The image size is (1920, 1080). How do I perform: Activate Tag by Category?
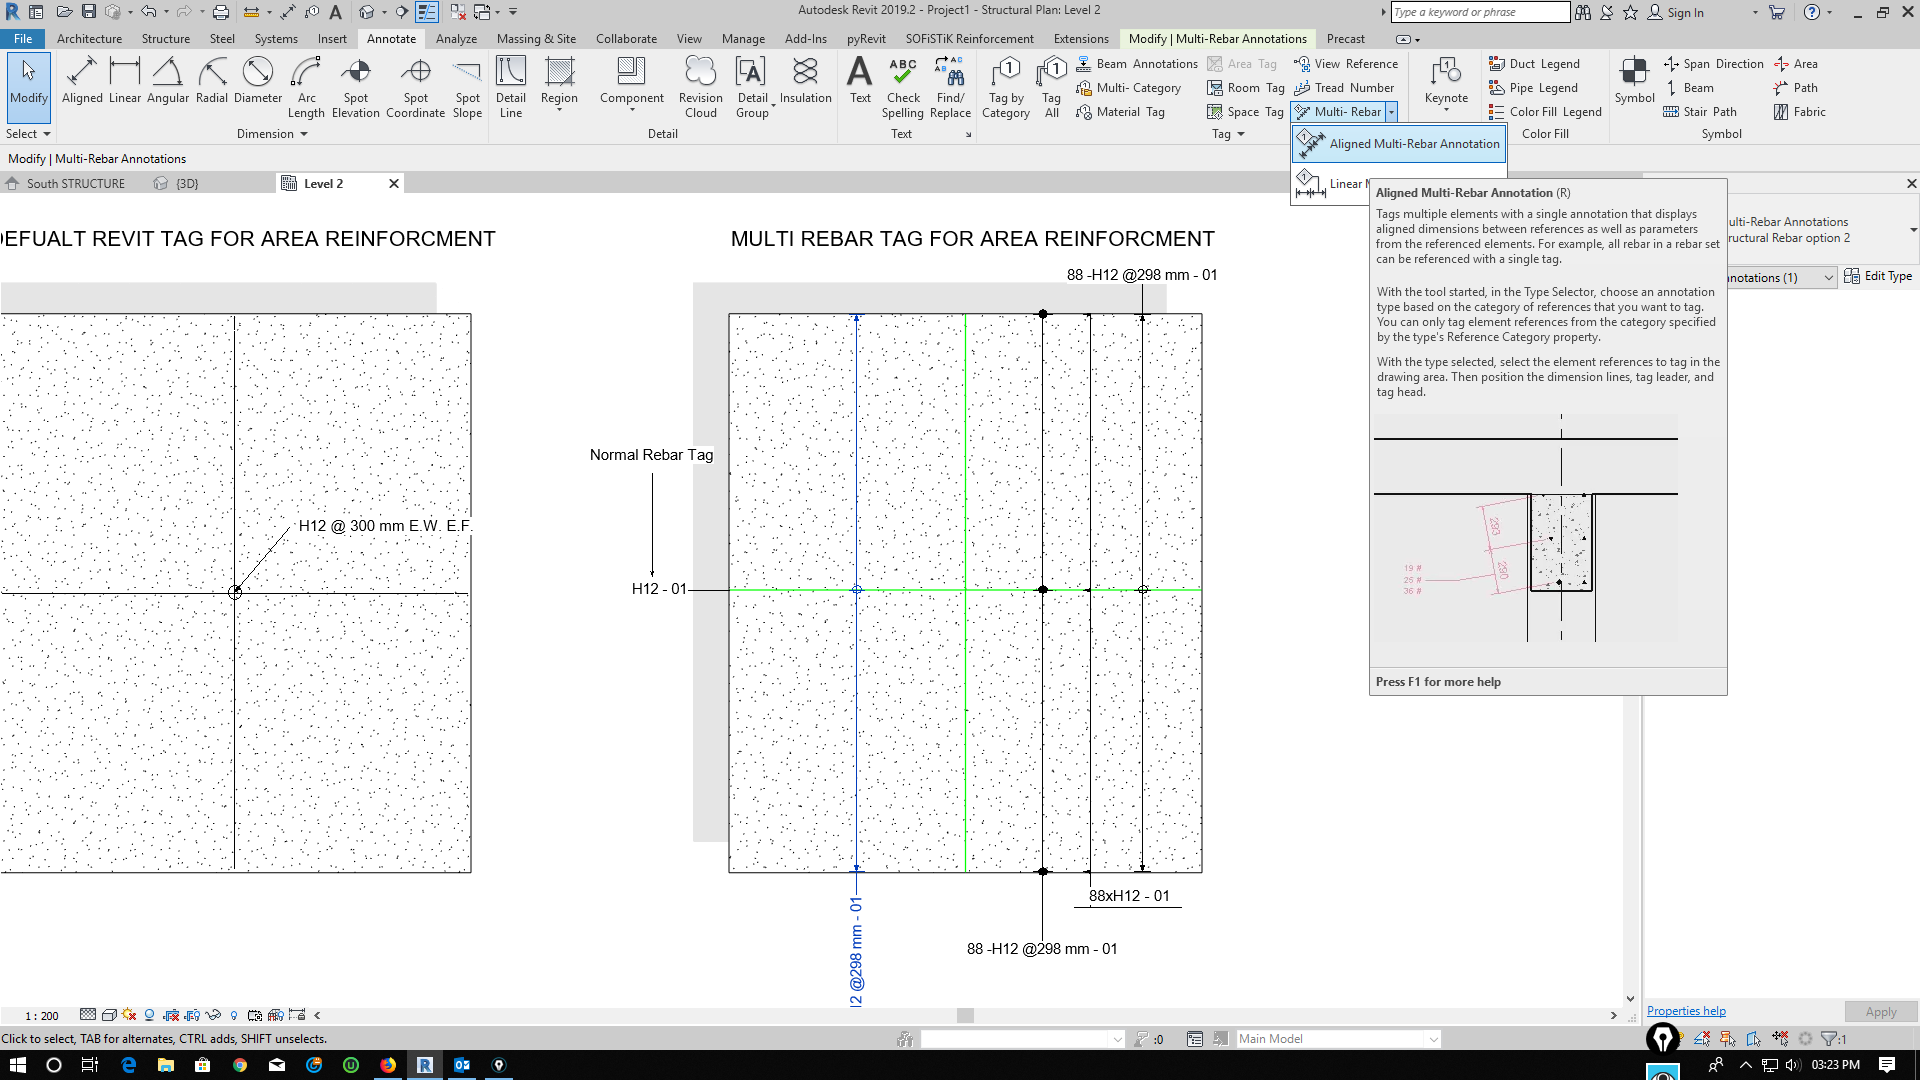[x=1006, y=87]
